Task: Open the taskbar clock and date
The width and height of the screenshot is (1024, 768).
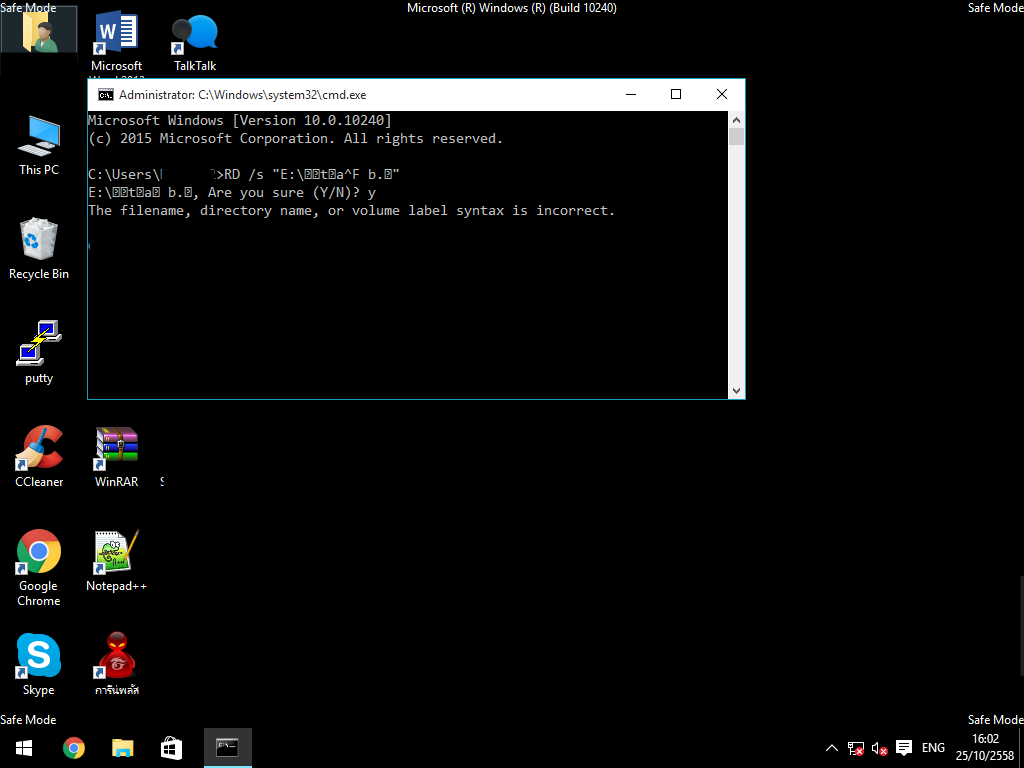Action: tap(985, 748)
